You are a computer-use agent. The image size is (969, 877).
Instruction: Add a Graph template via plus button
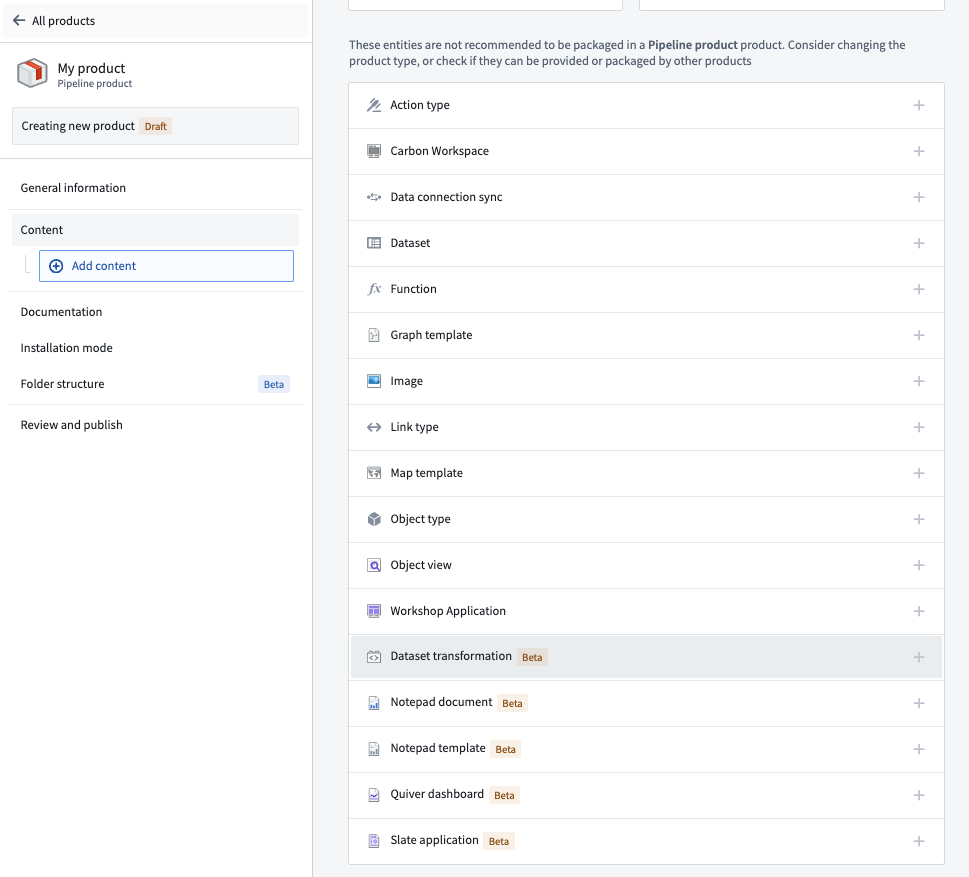[x=919, y=335]
